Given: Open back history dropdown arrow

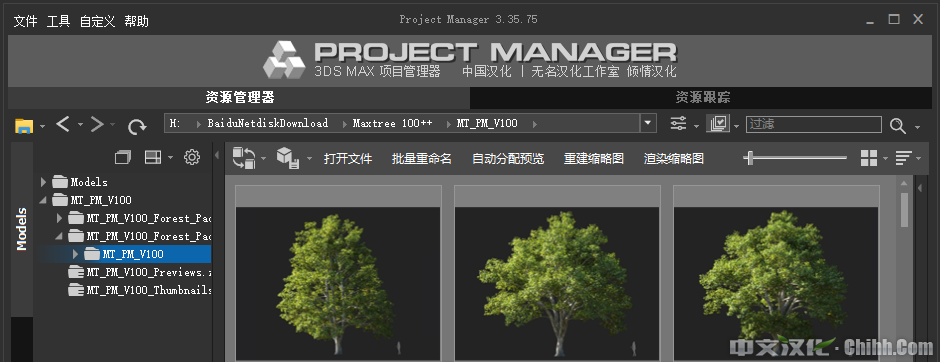Looking at the screenshot, I should click(x=80, y=125).
